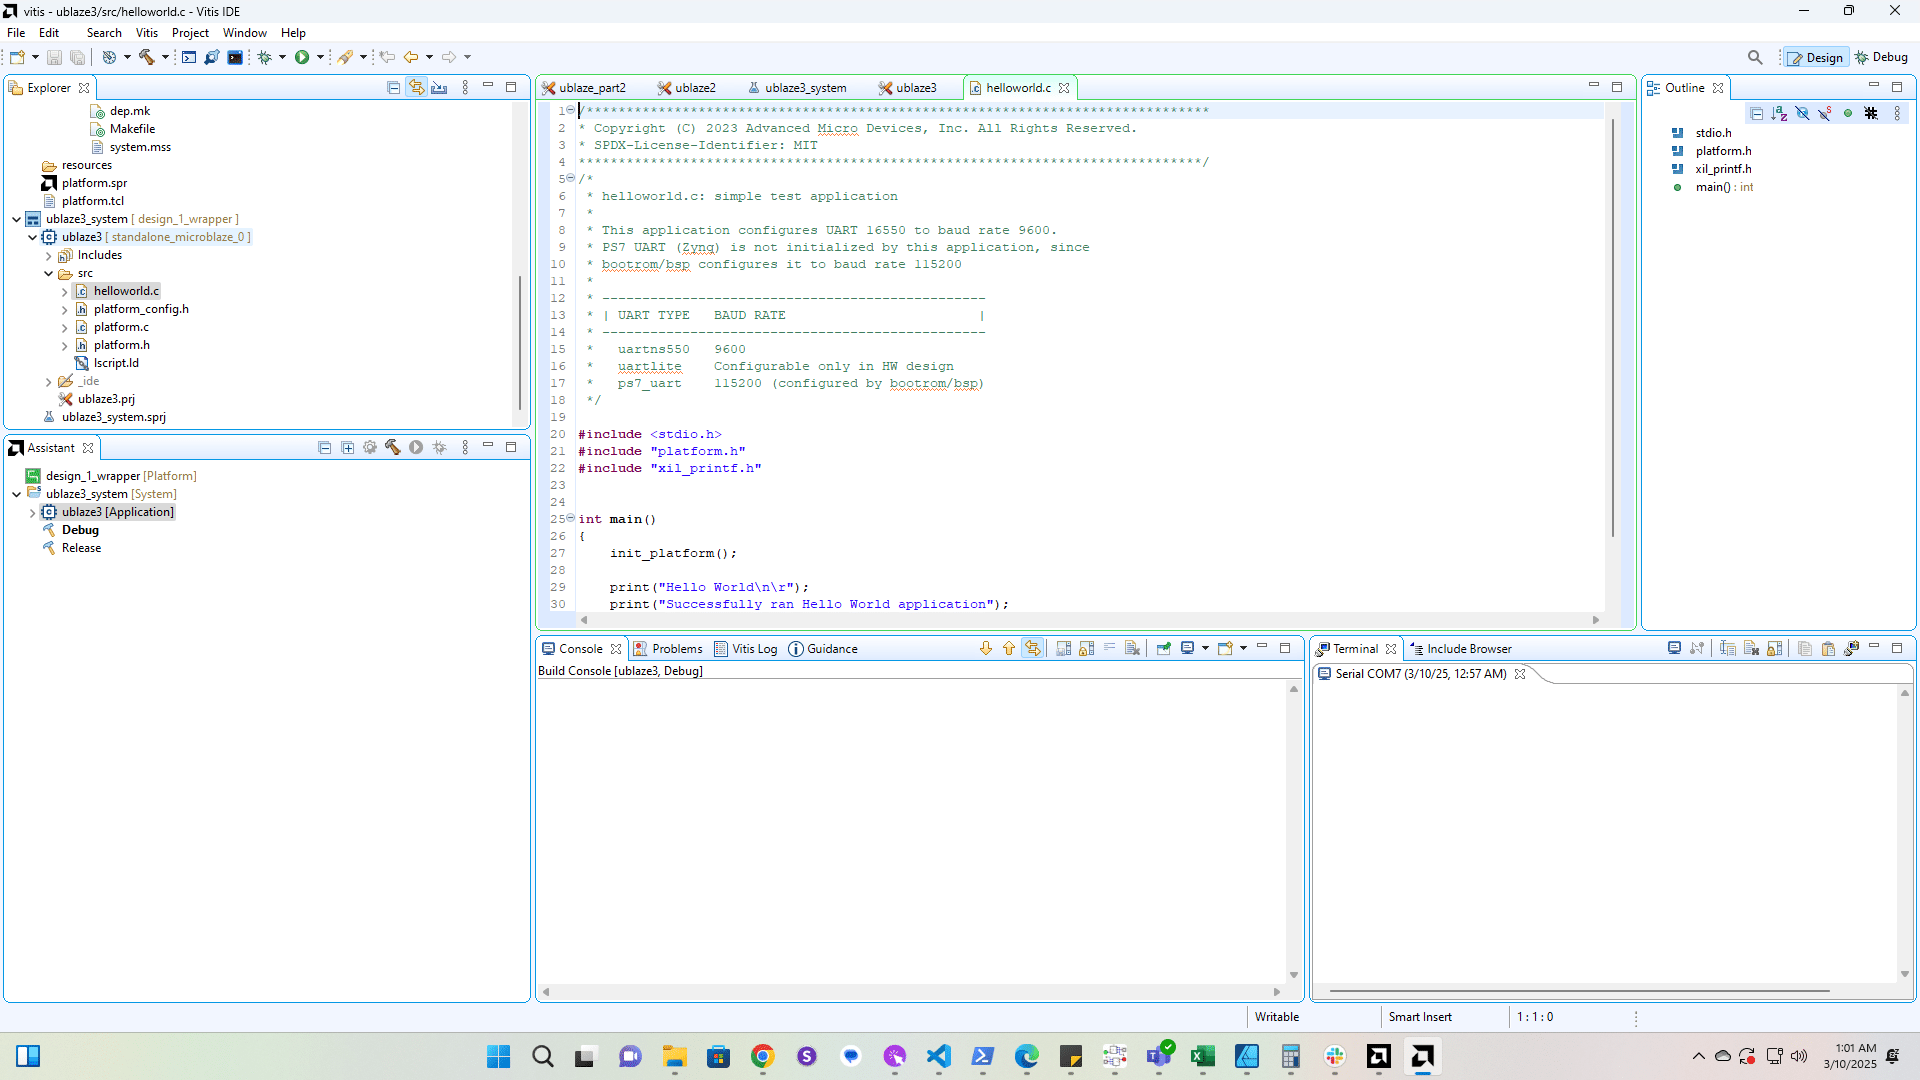Click the green Run button
The width and height of the screenshot is (1920, 1080).
tap(302, 57)
